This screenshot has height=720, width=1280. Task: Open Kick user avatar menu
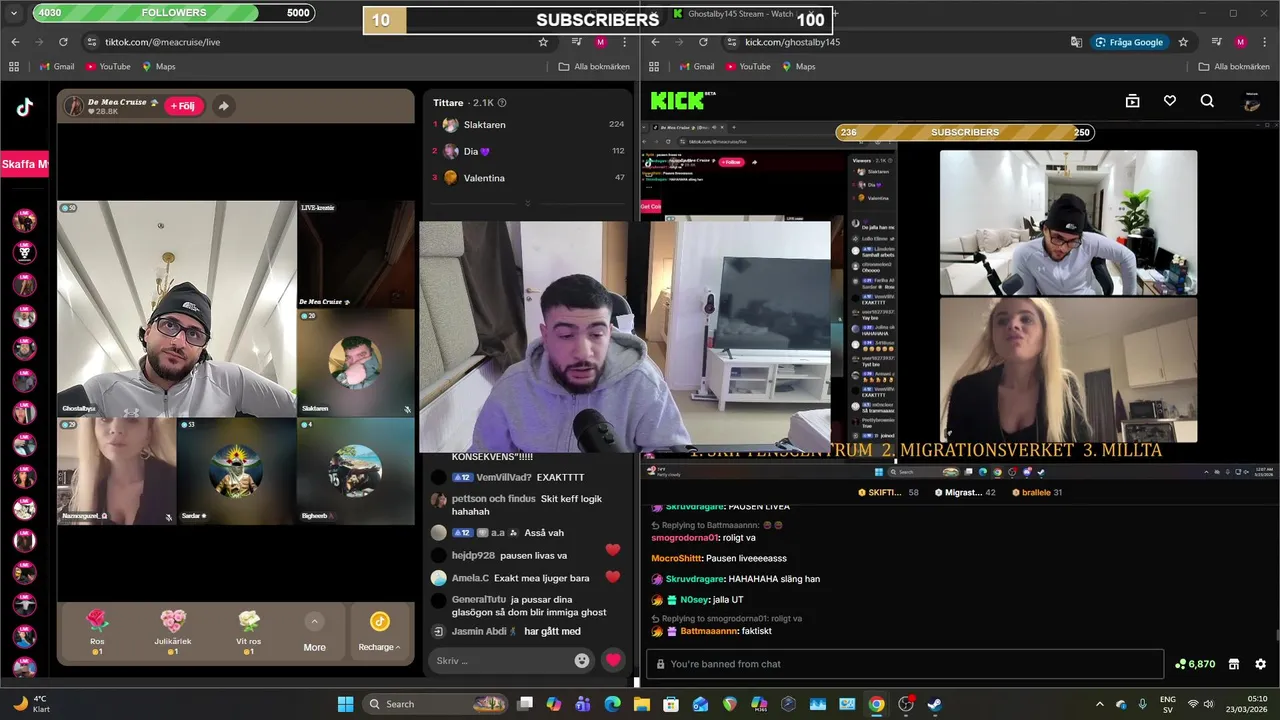click(x=1251, y=101)
